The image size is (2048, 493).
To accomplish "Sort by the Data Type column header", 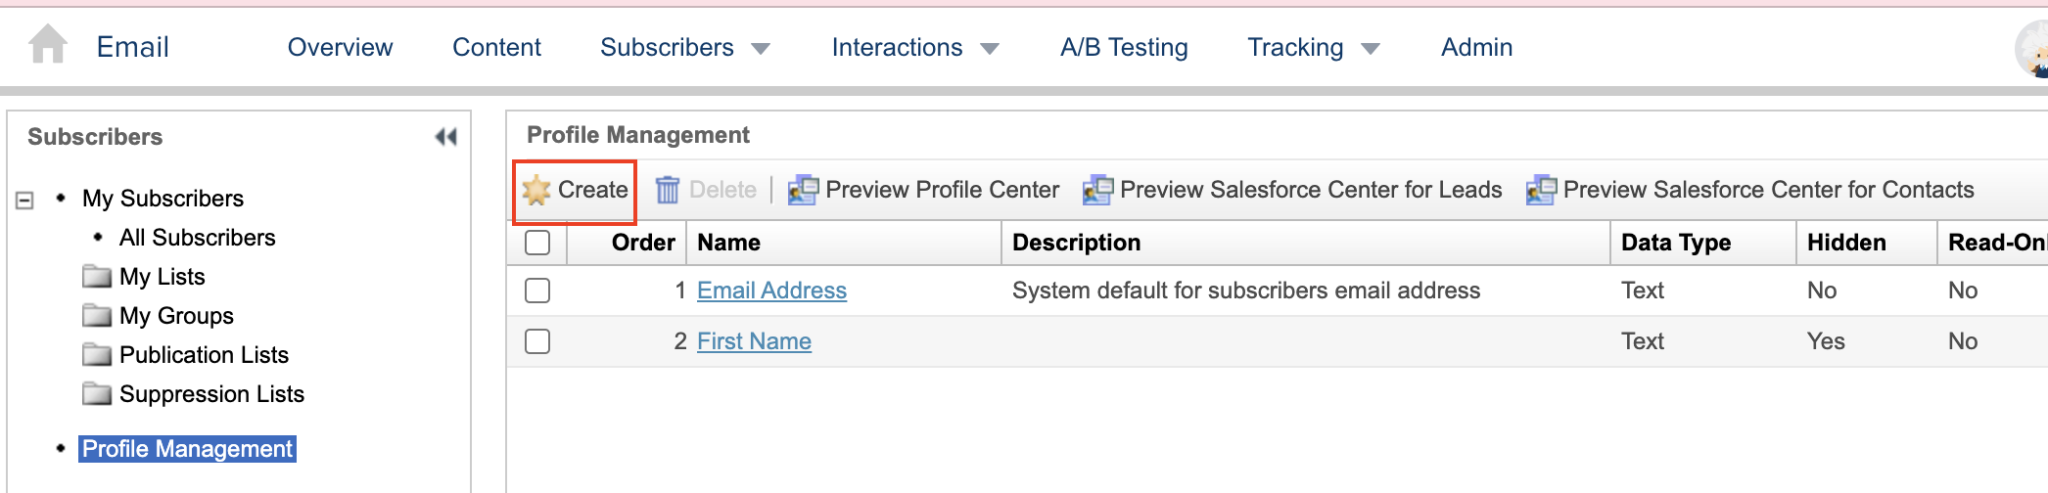I will [x=1676, y=243].
